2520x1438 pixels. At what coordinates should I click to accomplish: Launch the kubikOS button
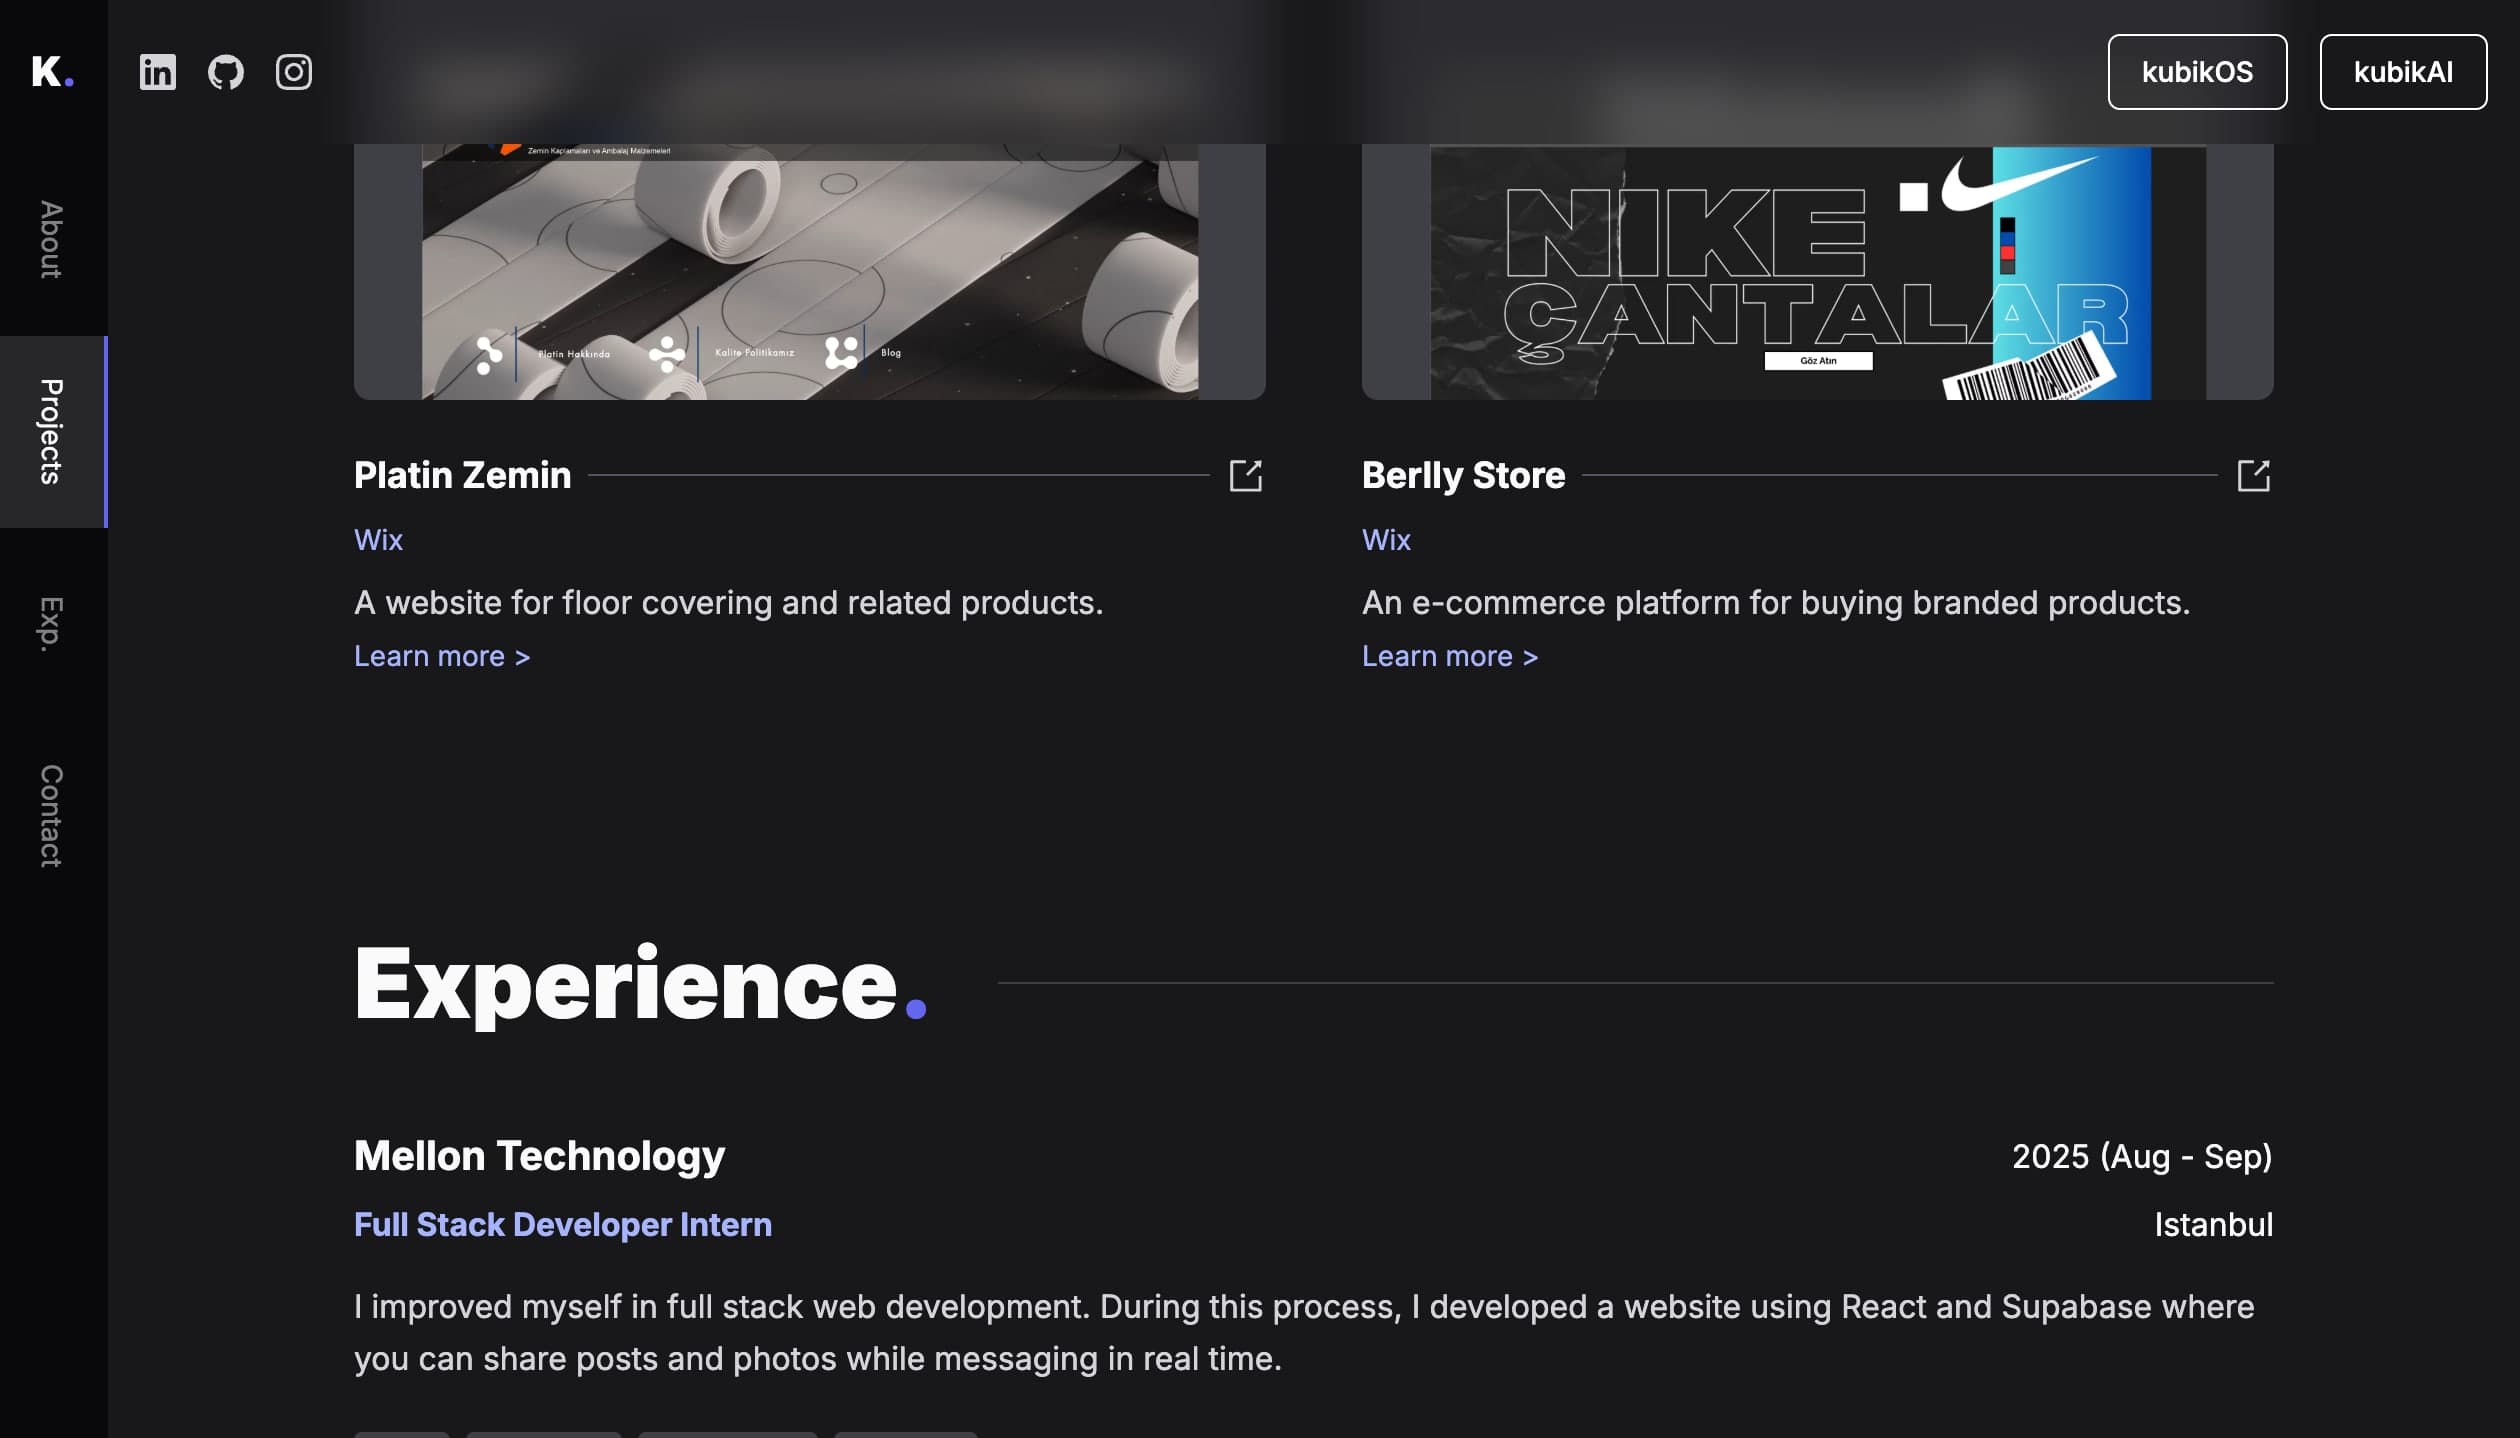point(2197,72)
